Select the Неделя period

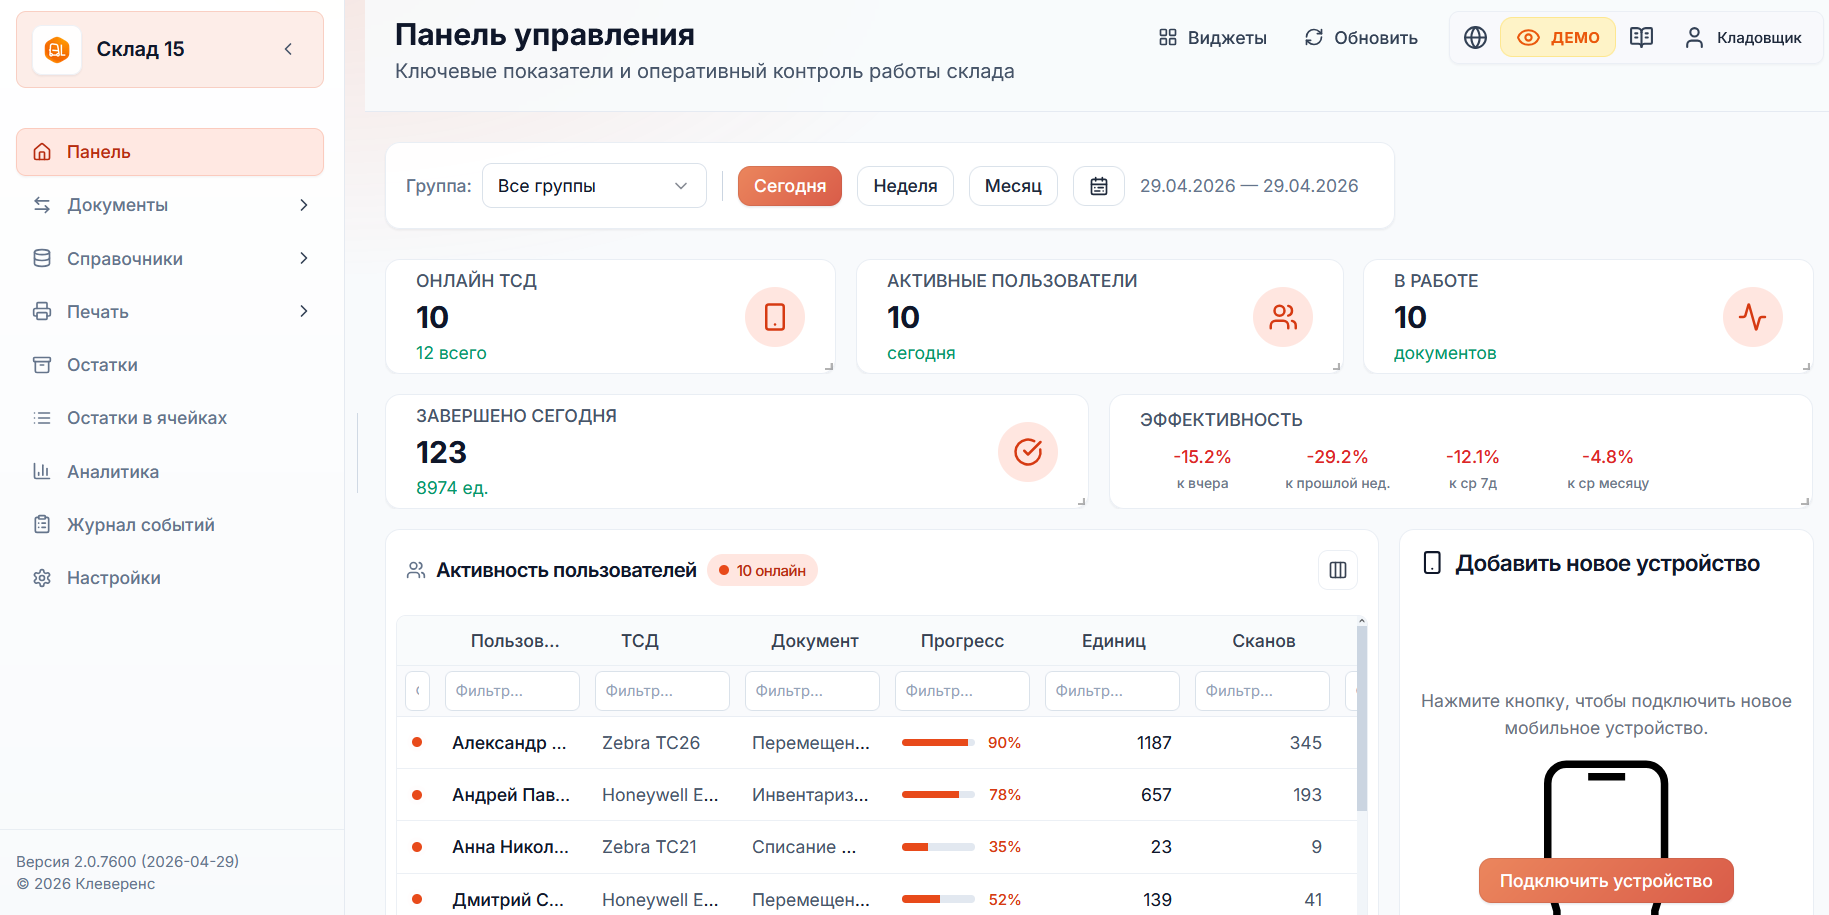pyautogui.click(x=905, y=186)
